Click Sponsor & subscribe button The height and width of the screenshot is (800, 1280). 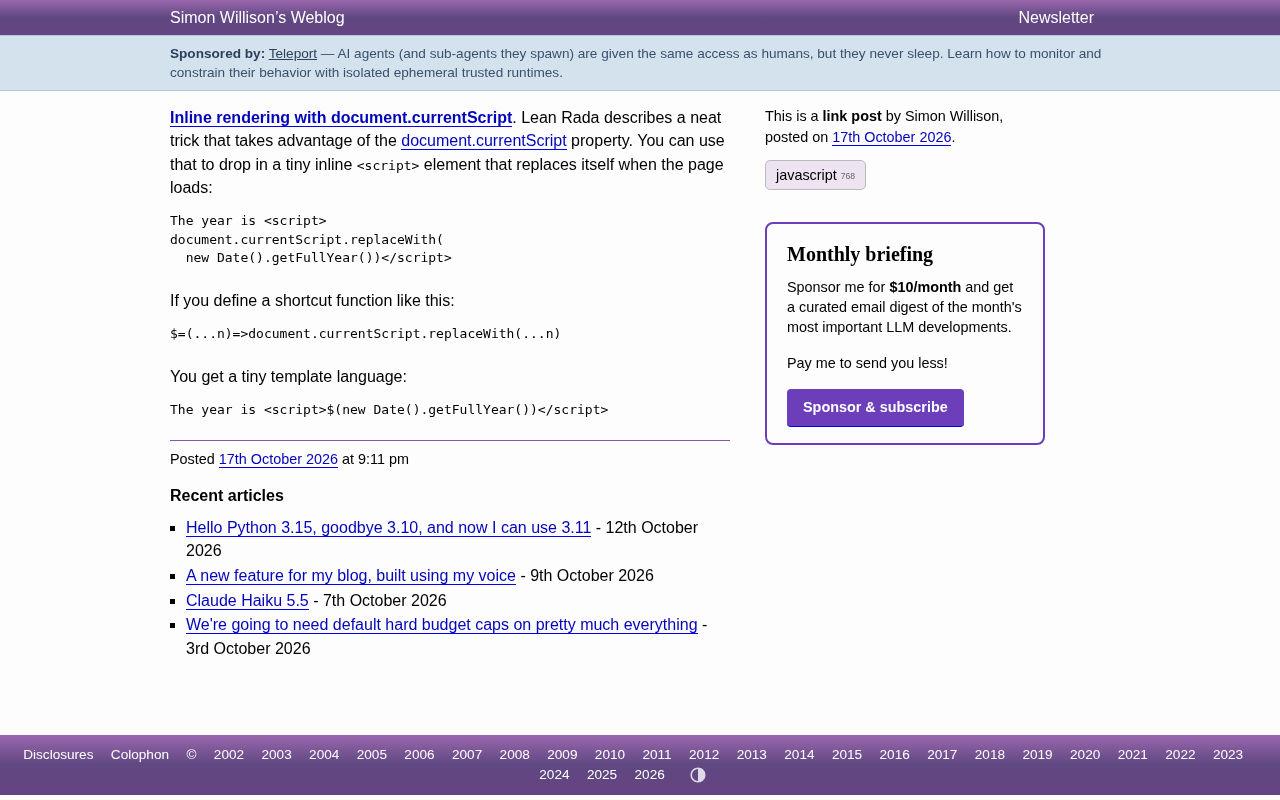pos(875,407)
